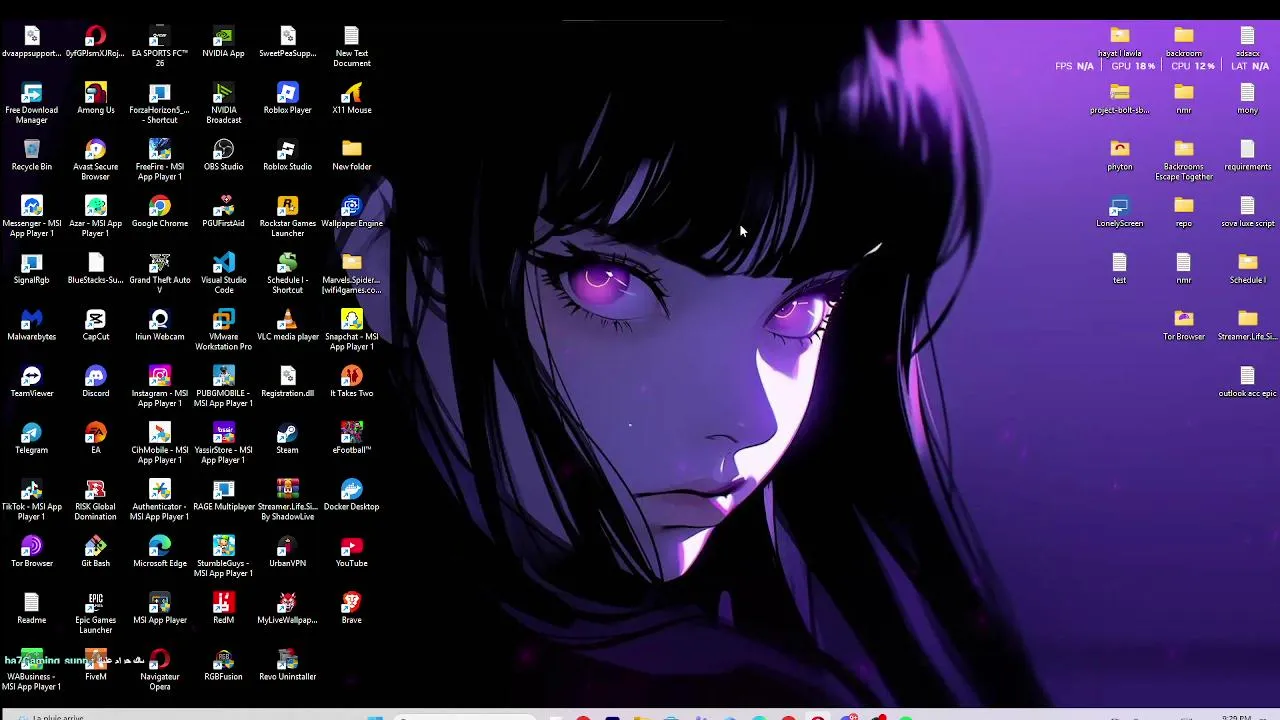This screenshot has height=720, width=1280.
Task: Launch It Takes Two
Action: (x=351, y=383)
